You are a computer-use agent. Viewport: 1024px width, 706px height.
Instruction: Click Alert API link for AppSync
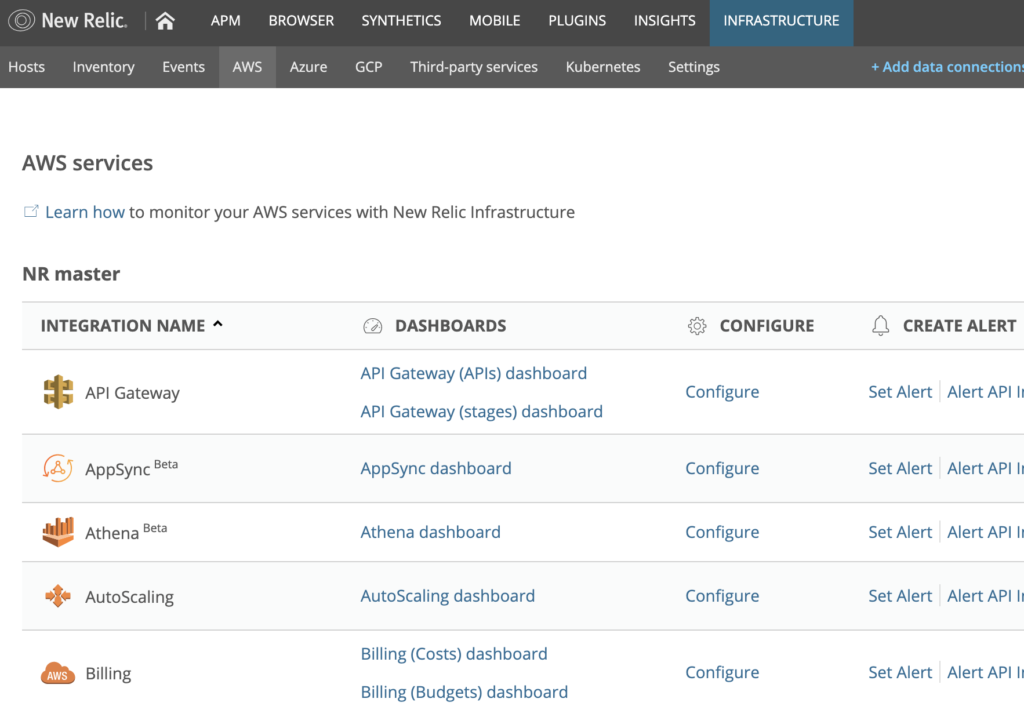(985, 468)
